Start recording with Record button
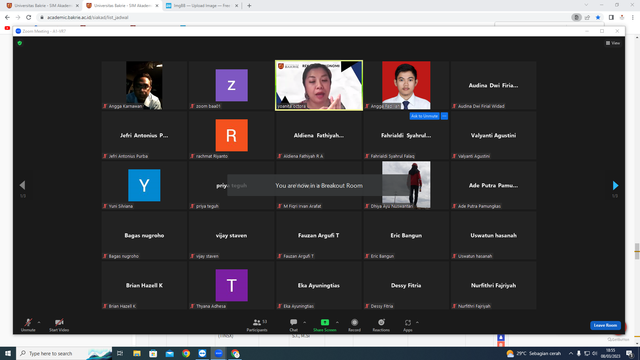Image resolution: width=640 pixels, height=360 pixels. pyautogui.click(x=354, y=325)
